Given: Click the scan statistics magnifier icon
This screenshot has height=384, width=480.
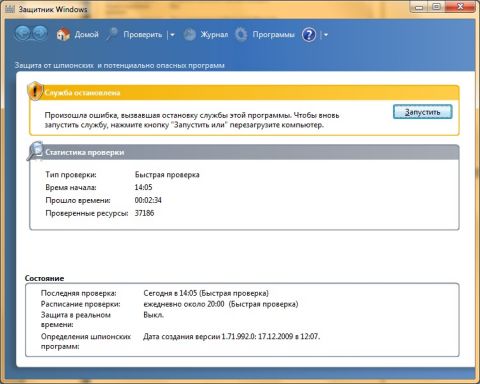Looking at the screenshot, I should pos(35,151).
